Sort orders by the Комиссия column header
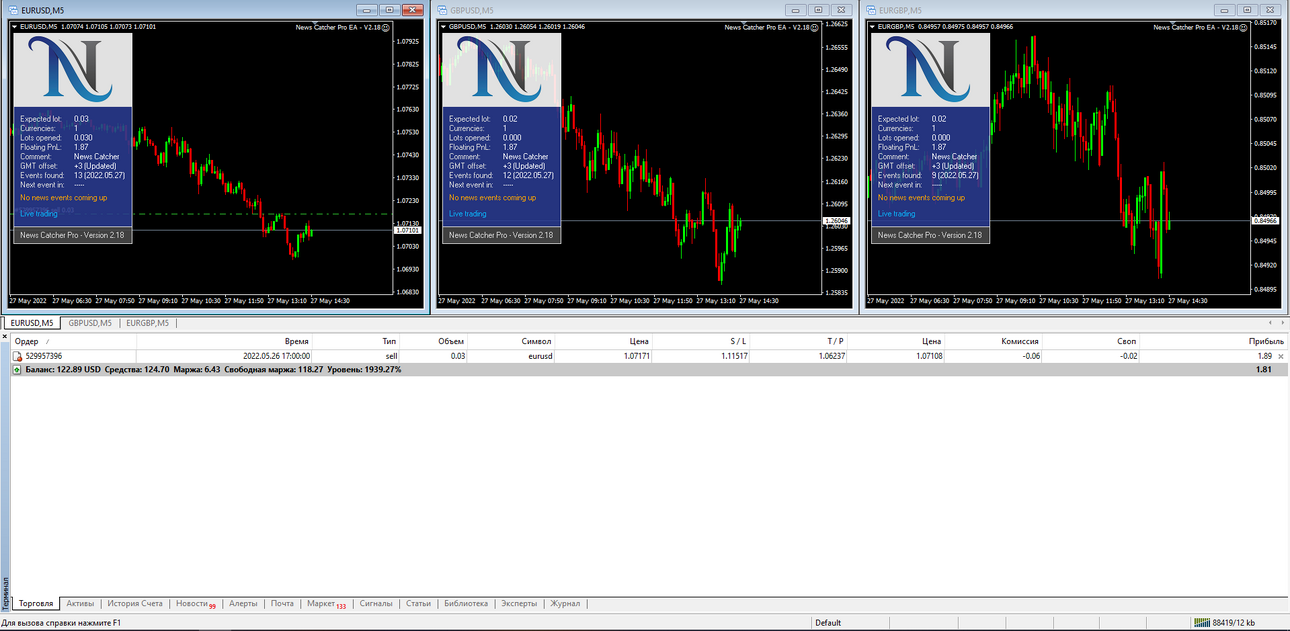The width and height of the screenshot is (1290, 631). click(x=994, y=341)
